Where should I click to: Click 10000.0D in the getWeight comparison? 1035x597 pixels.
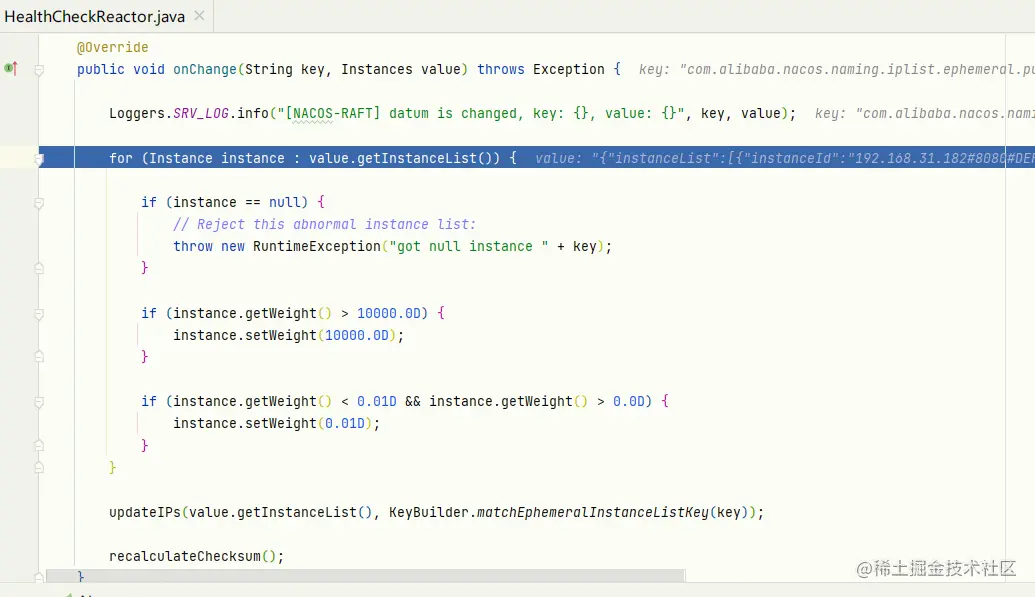tap(389, 314)
